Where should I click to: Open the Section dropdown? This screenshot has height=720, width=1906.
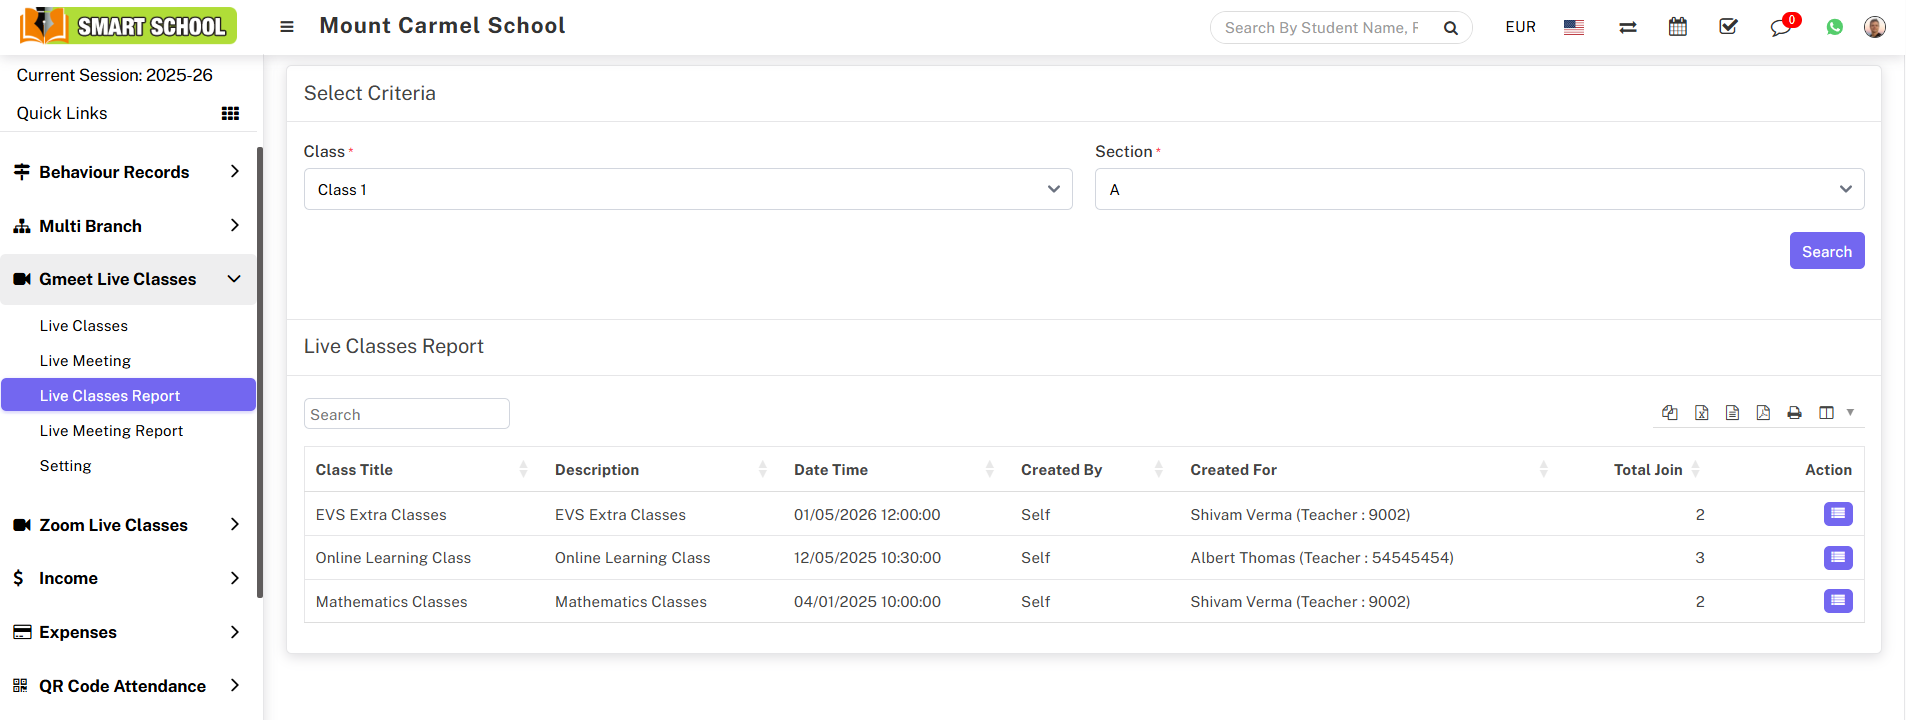1479,189
